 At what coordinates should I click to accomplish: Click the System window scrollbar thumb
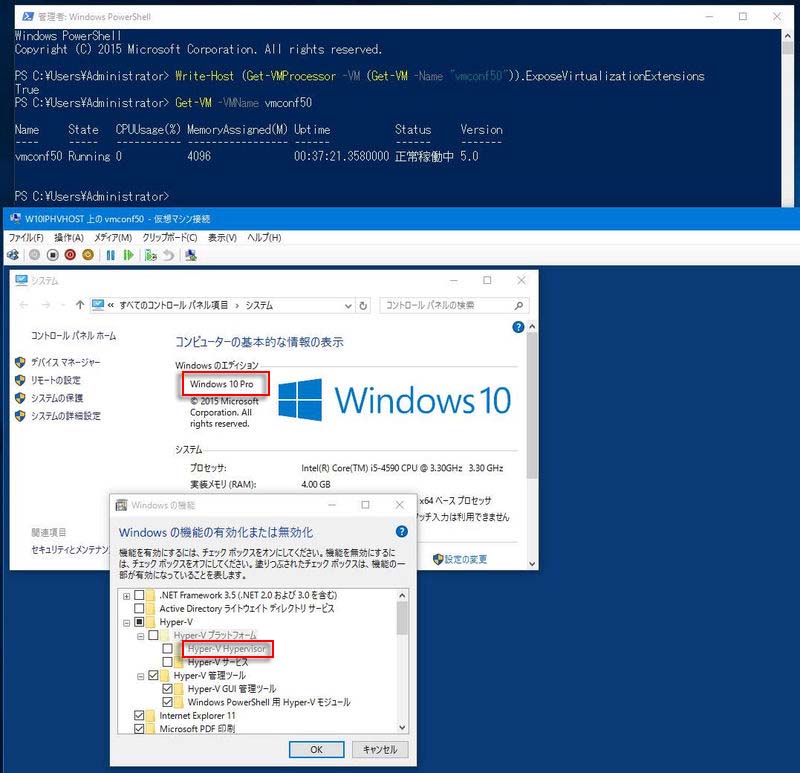pyautogui.click(x=532, y=406)
